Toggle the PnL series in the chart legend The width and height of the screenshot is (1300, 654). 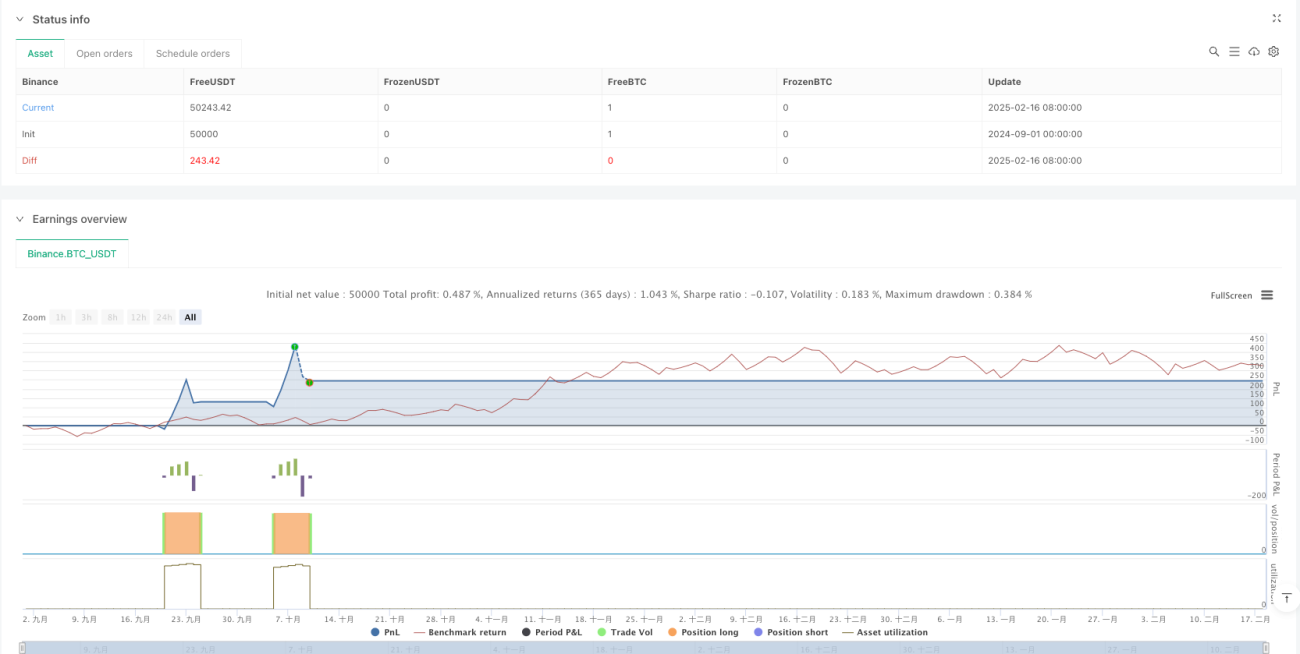[388, 632]
